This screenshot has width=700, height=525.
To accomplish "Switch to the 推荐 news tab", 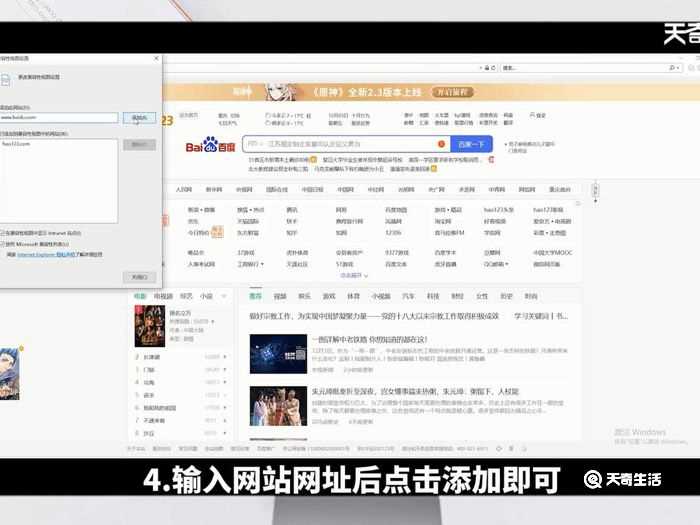I will point(255,296).
